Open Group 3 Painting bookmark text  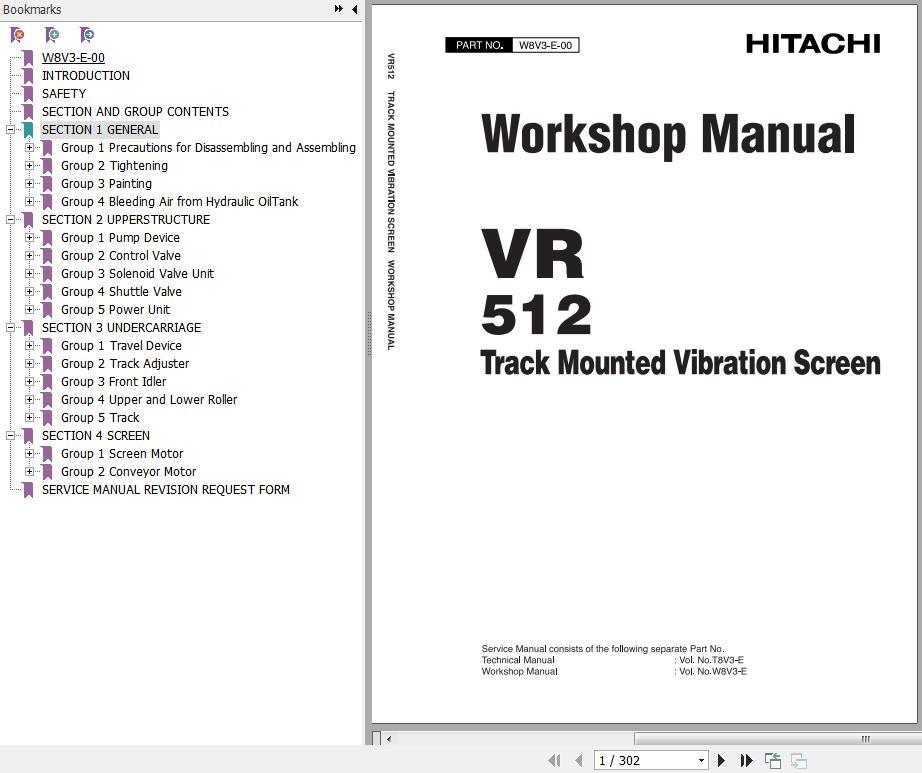coord(106,183)
